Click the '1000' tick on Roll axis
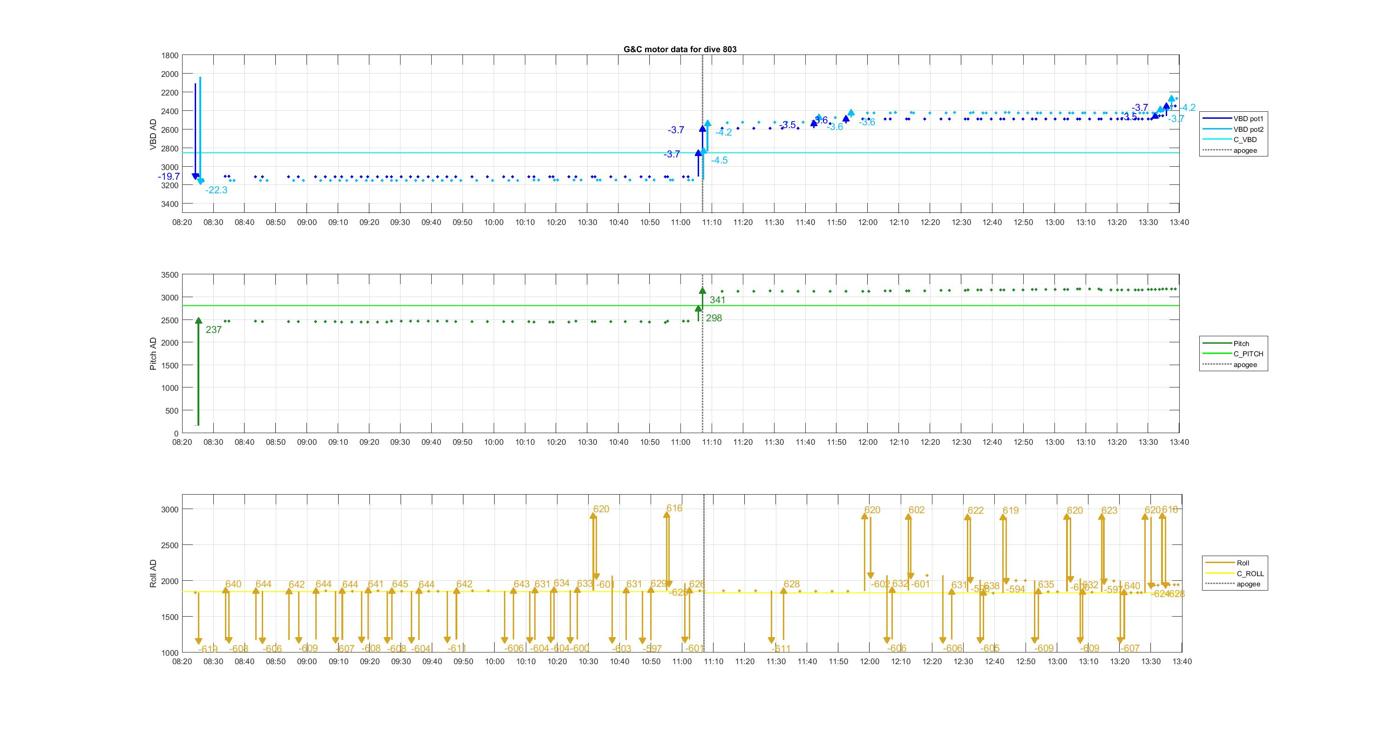This screenshot has width=1400, height=733. coord(170,653)
